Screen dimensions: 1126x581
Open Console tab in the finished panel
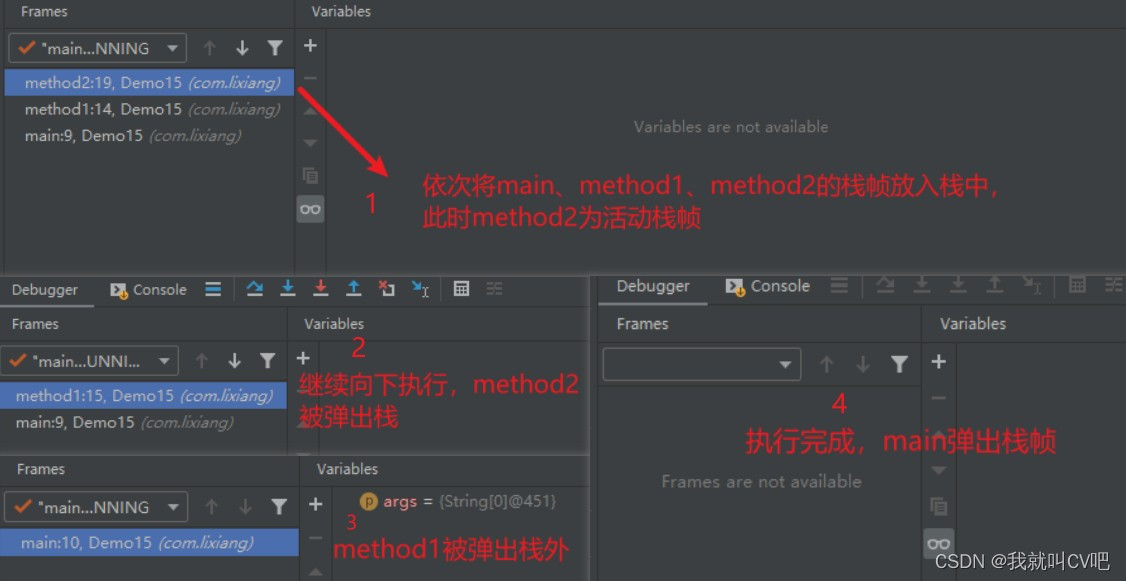[x=768, y=286]
